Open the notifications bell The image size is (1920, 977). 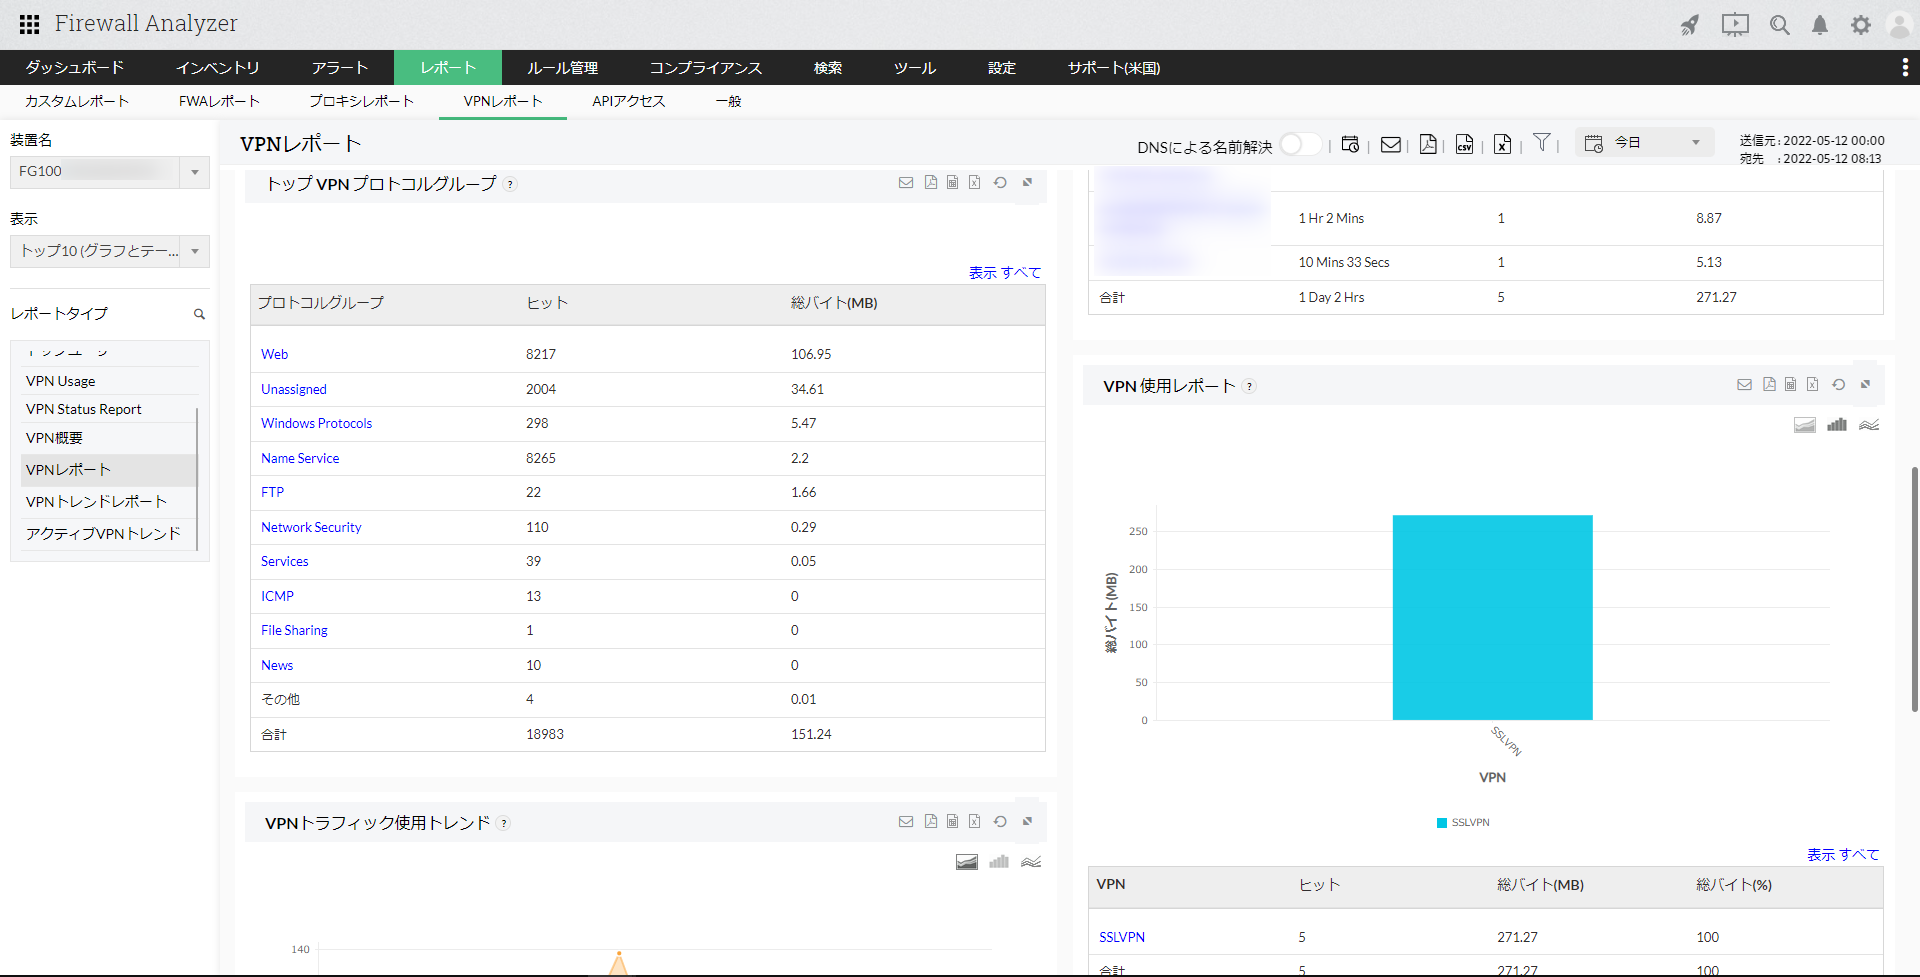click(x=1820, y=25)
